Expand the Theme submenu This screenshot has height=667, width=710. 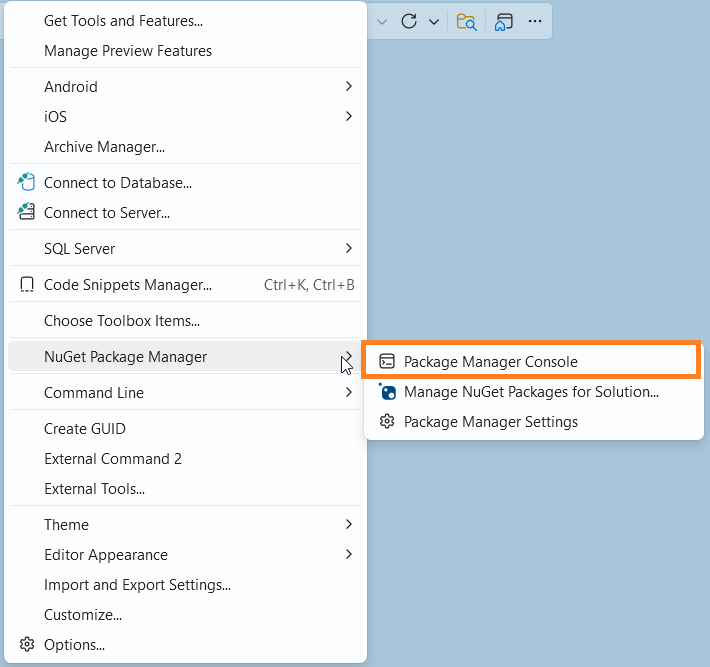(185, 524)
